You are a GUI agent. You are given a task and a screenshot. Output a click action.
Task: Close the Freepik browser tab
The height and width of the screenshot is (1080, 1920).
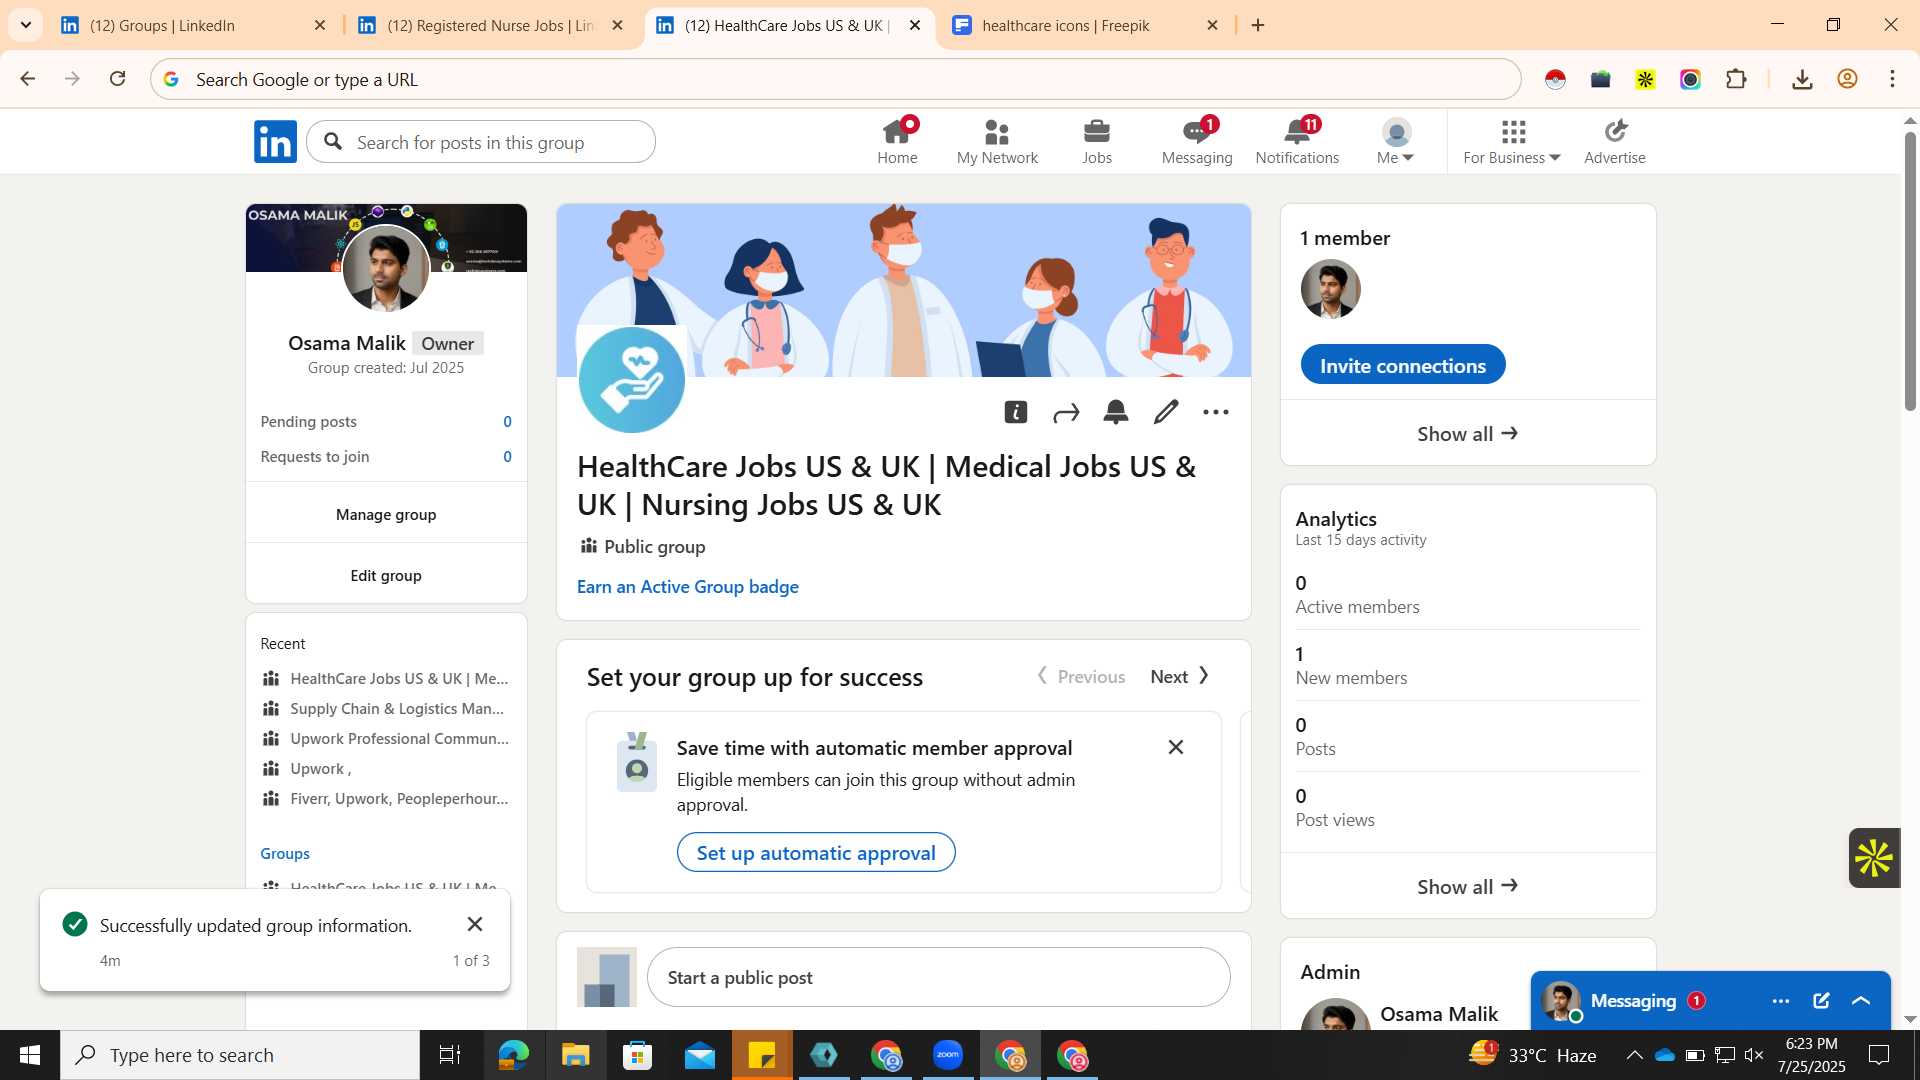point(1212,25)
